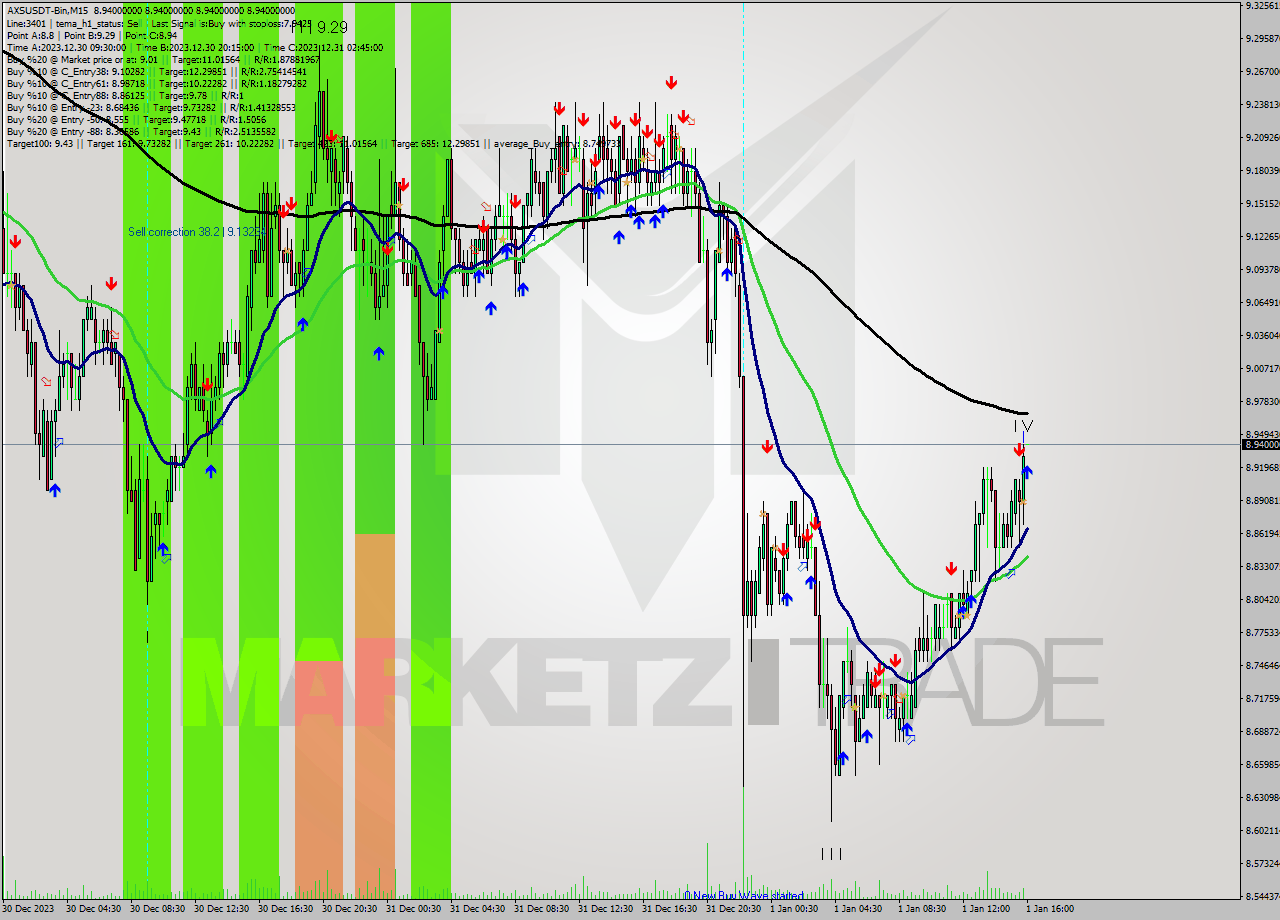Image resolution: width=1280 pixels, height=920 pixels.
Task: Select the 'I V' wave label near last candle
Action: click(1023, 425)
